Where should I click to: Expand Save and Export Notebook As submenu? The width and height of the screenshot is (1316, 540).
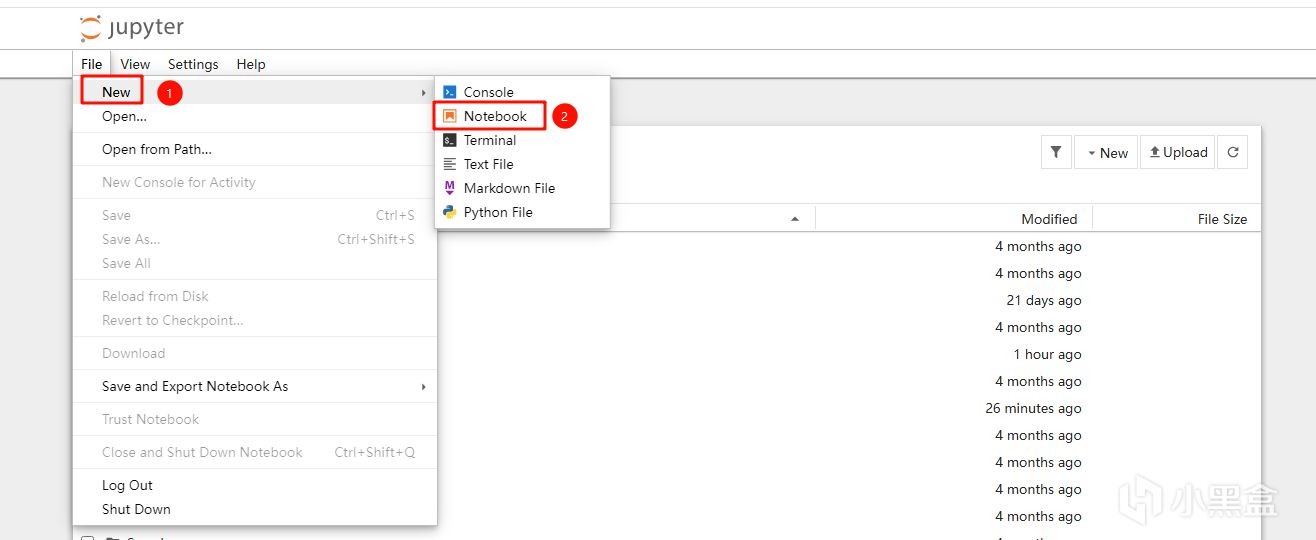(x=255, y=386)
